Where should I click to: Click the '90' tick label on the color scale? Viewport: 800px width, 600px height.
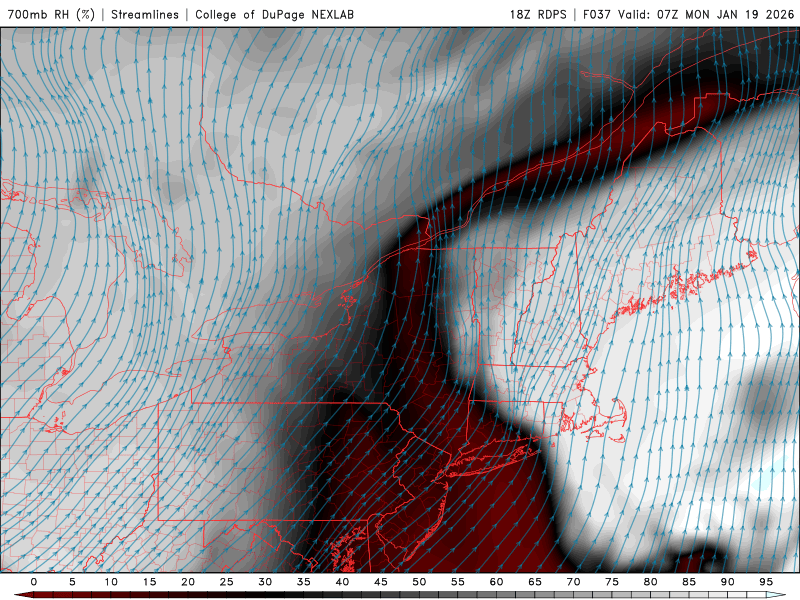[x=727, y=582]
